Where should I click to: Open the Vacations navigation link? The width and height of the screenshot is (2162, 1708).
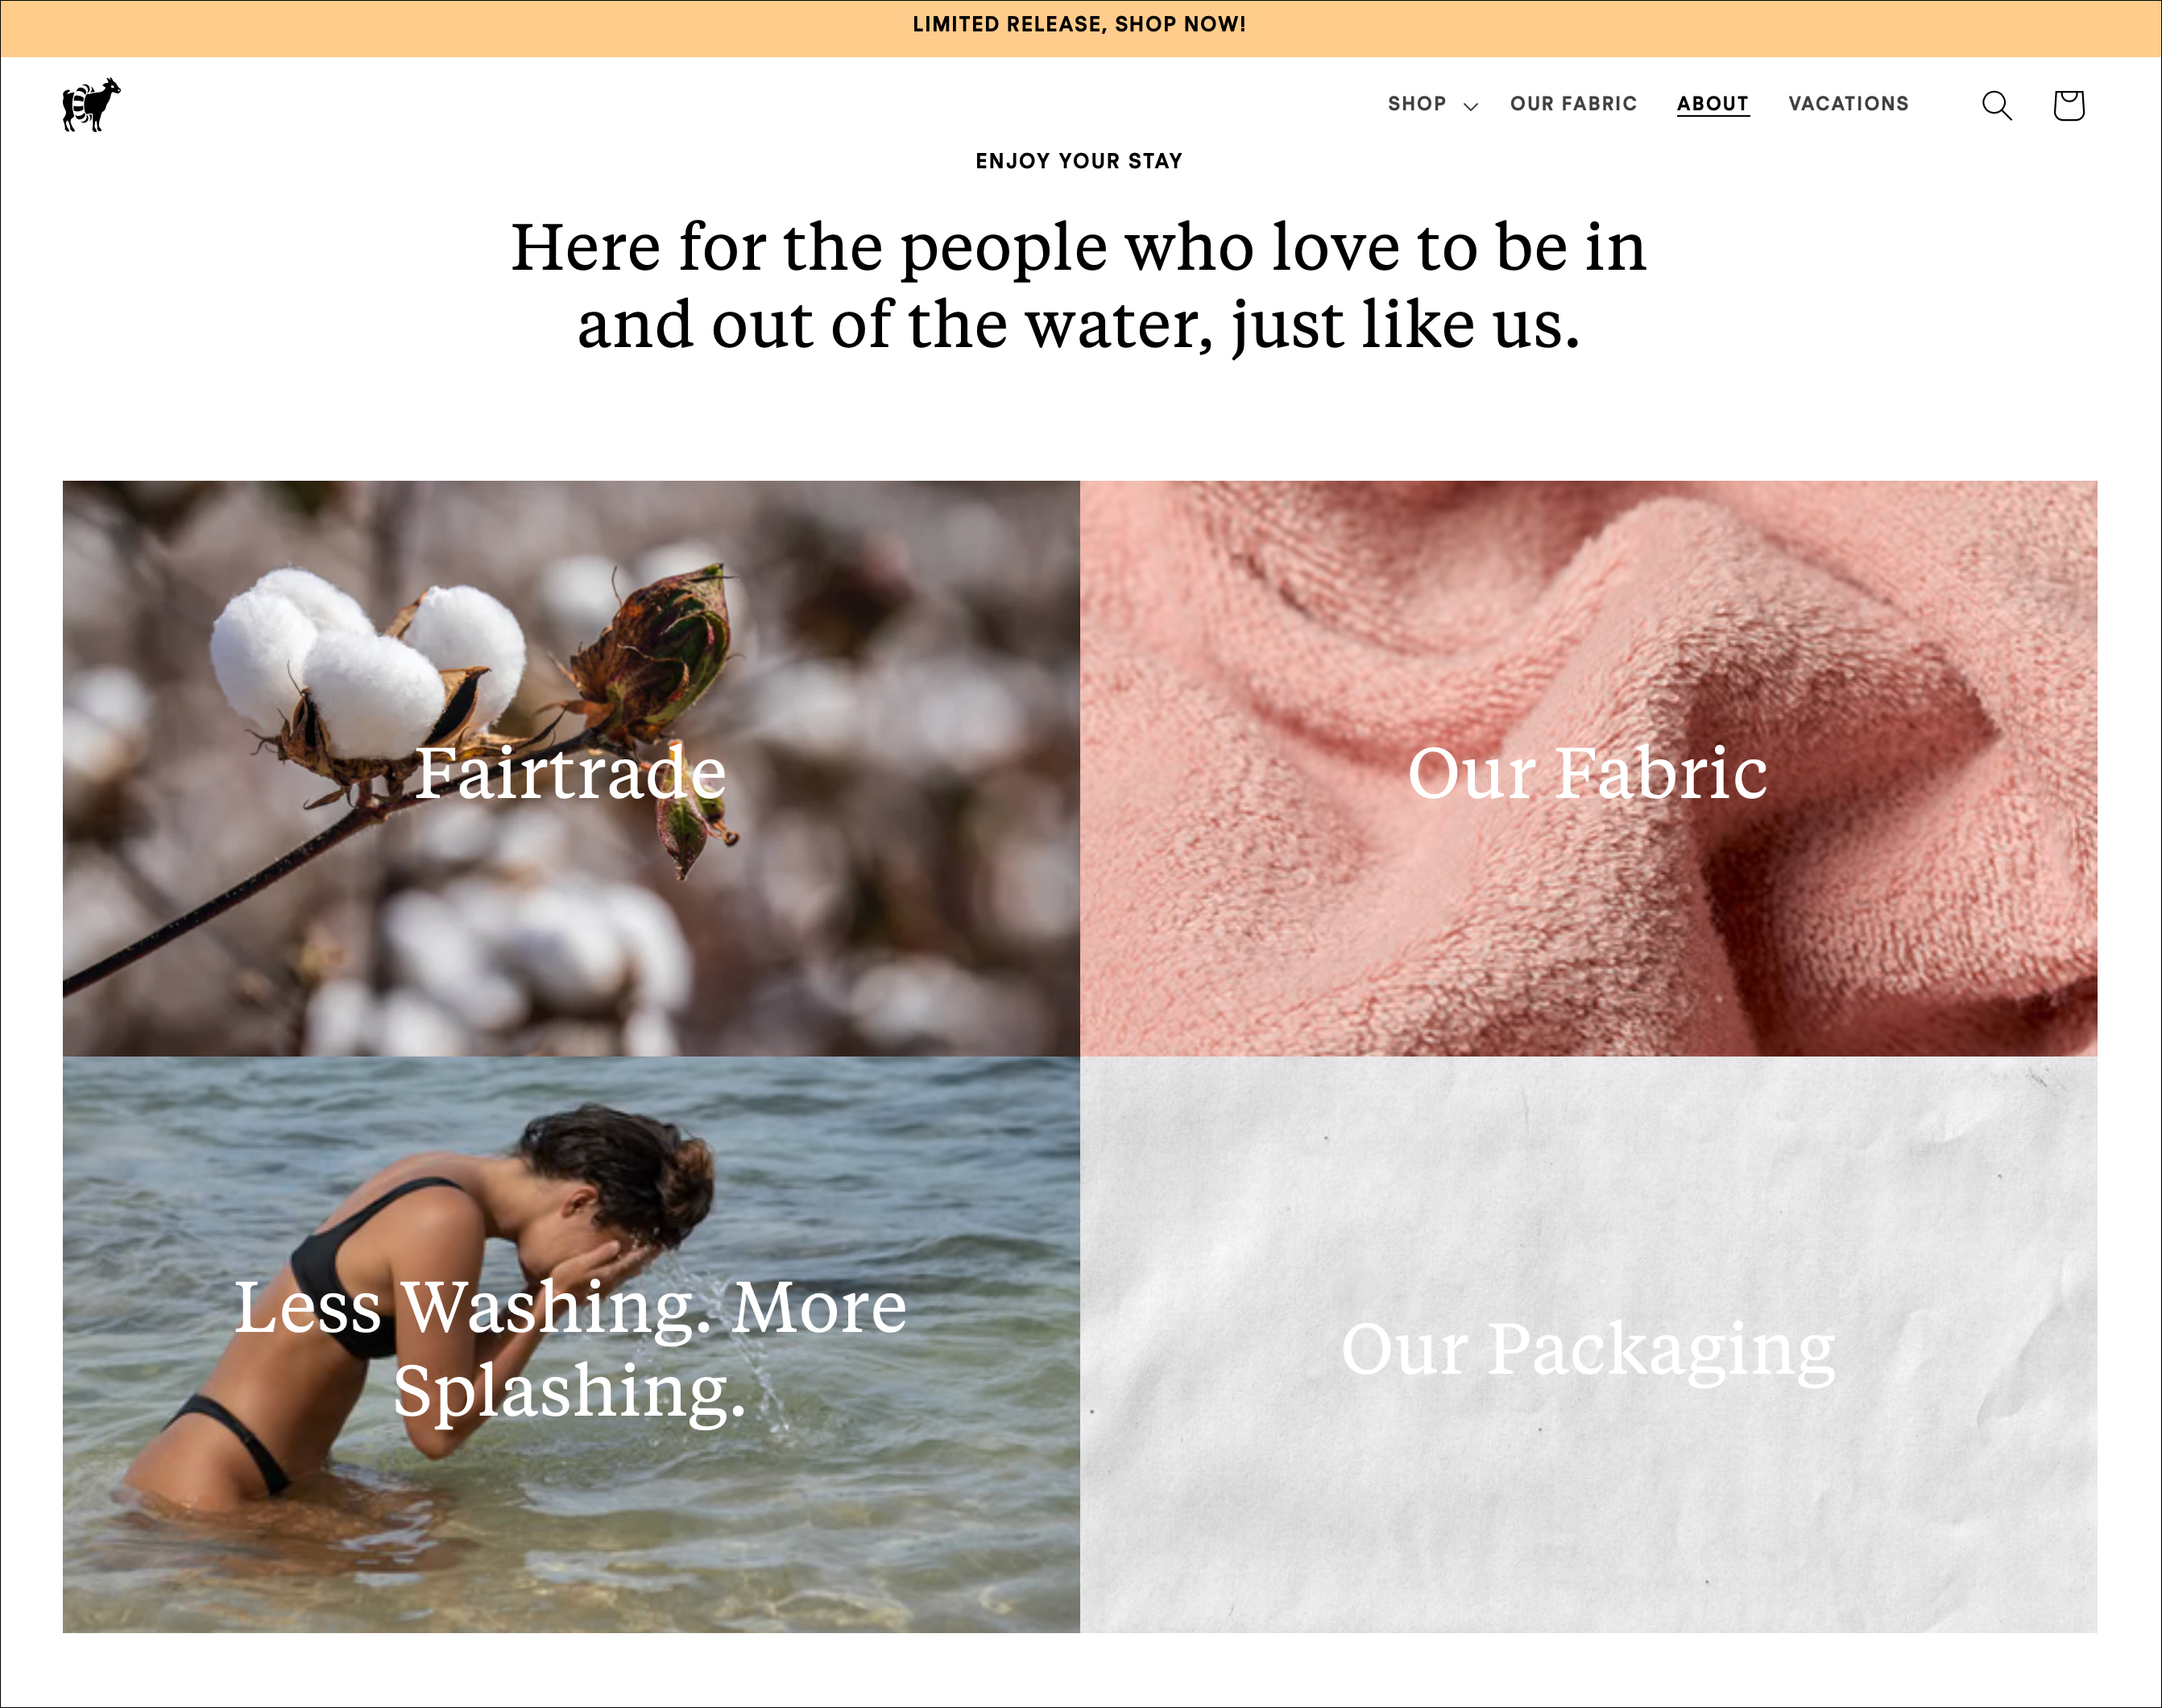point(1848,104)
